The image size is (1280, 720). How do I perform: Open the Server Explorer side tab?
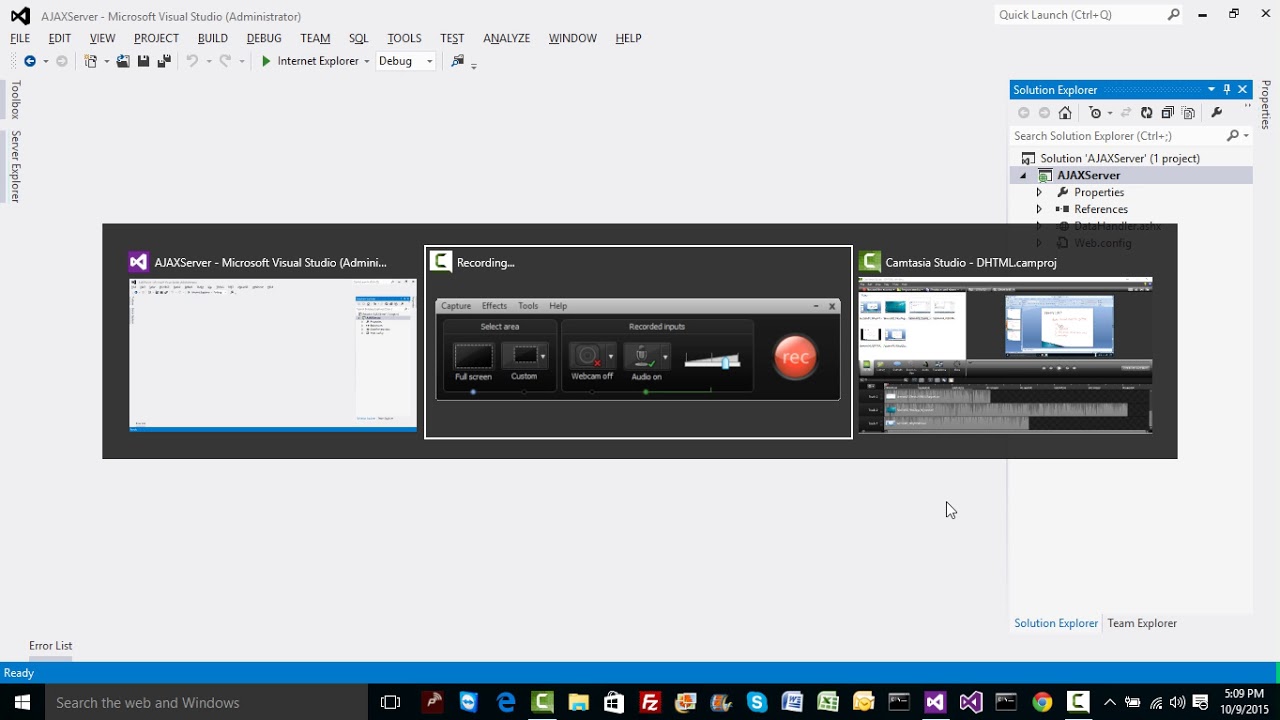click(15, 166)
